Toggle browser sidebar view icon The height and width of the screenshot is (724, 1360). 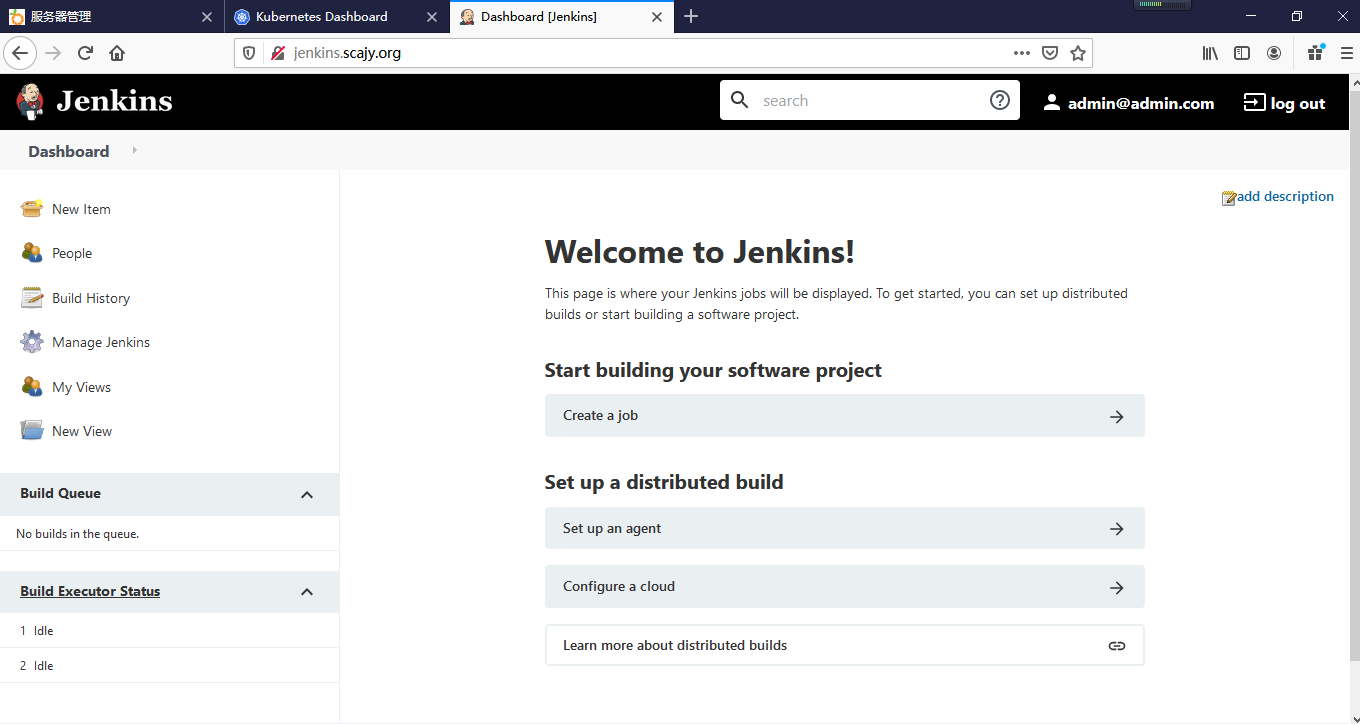(x=1242, y=53)
